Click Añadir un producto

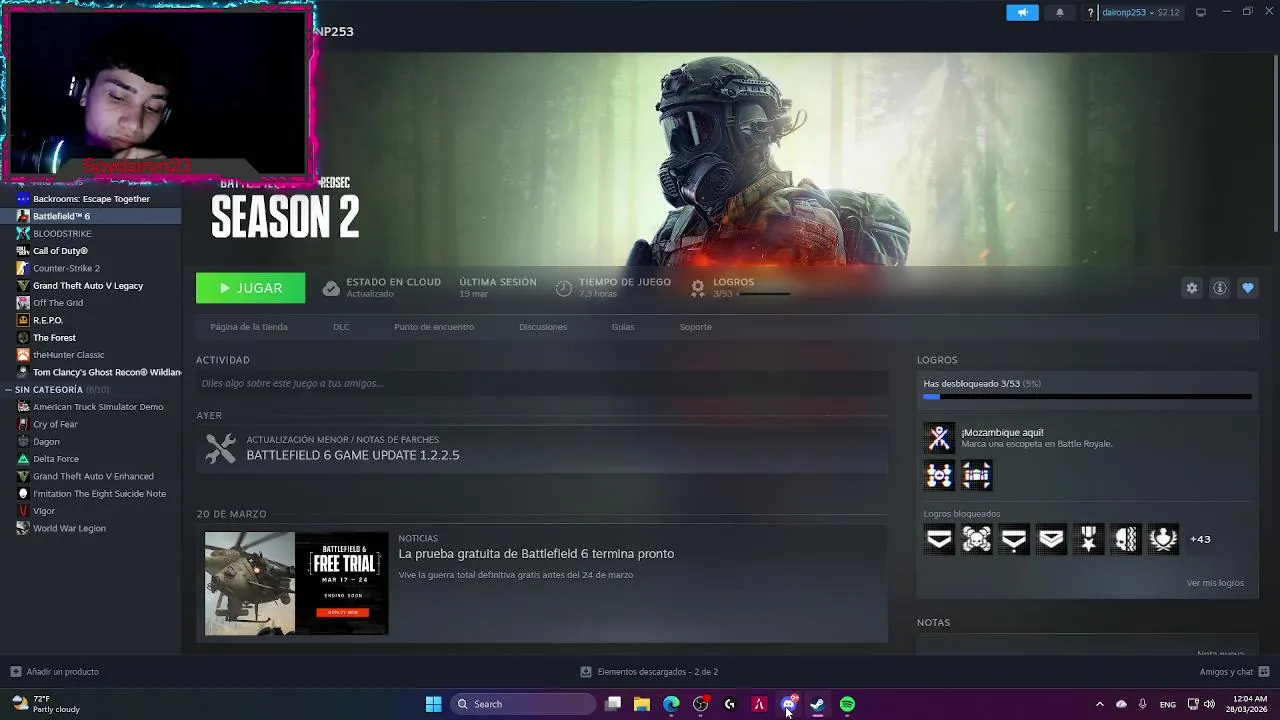click(55, 672)
